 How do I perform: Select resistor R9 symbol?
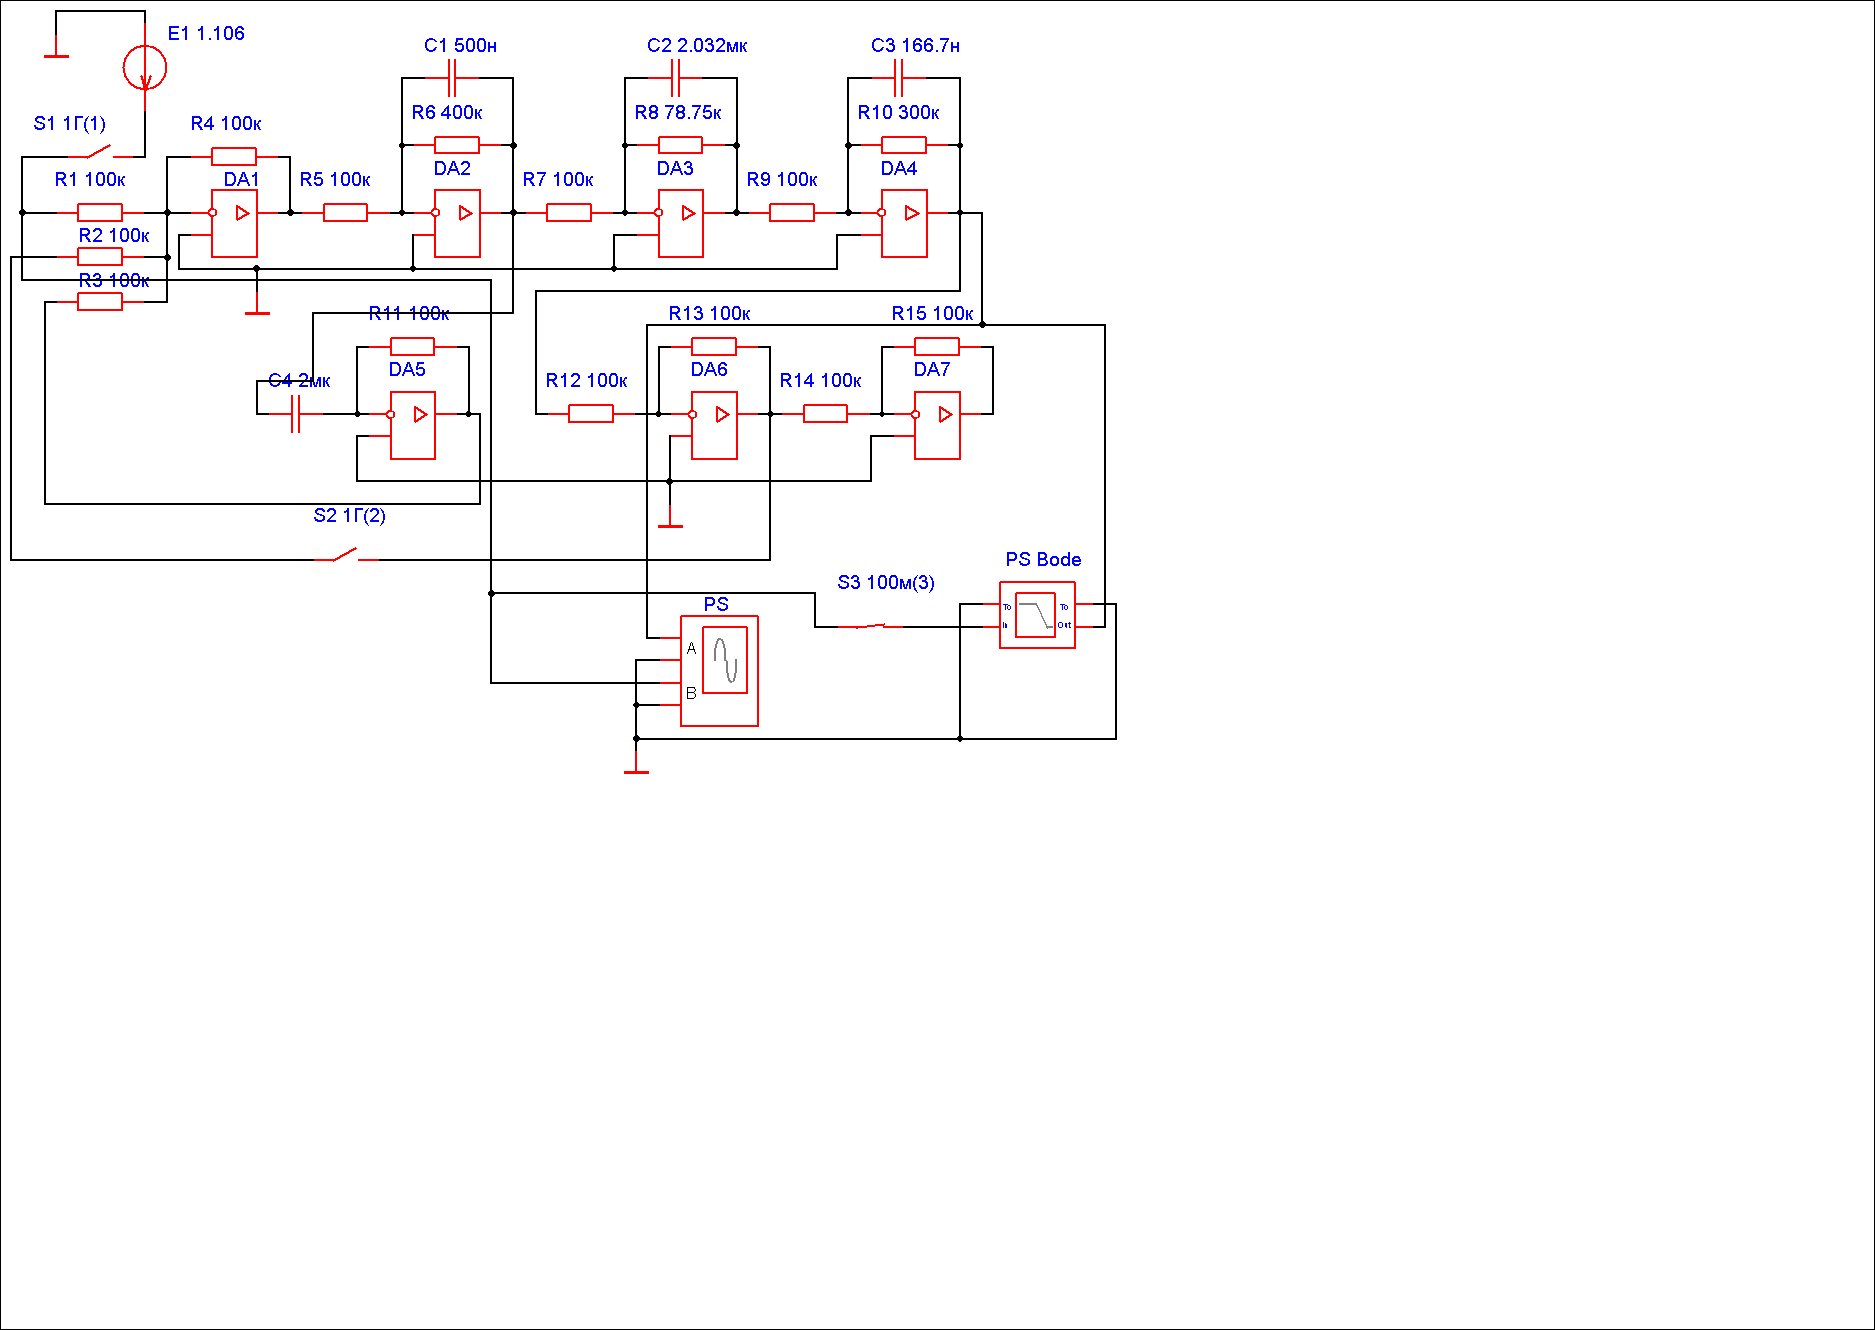tap(792, 212)
